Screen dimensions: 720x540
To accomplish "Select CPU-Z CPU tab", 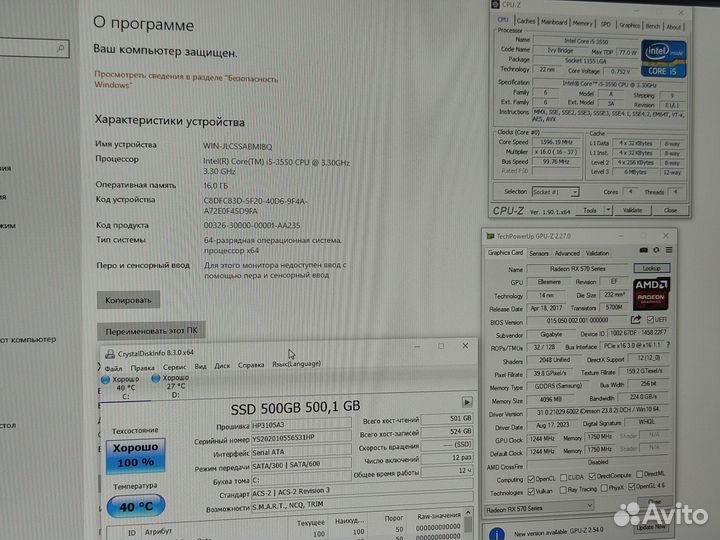I will (x=503, y=20).
